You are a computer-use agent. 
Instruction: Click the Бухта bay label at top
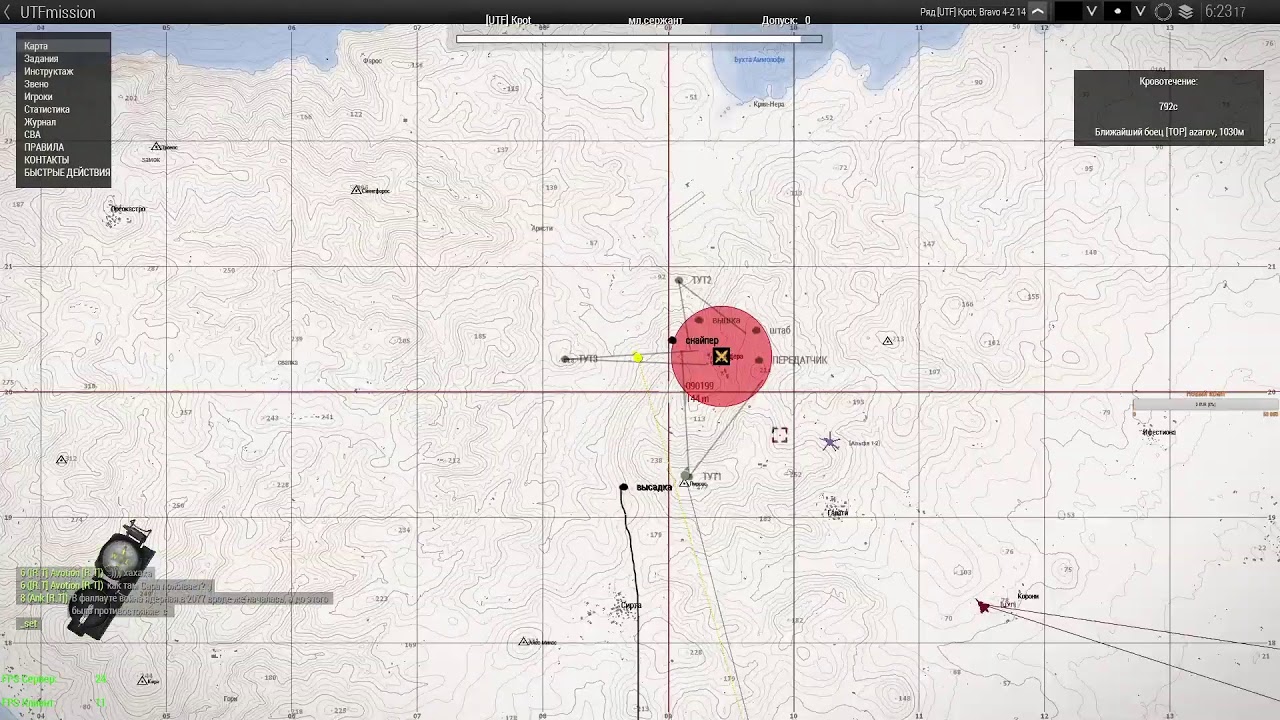click(x=759, y=60)
